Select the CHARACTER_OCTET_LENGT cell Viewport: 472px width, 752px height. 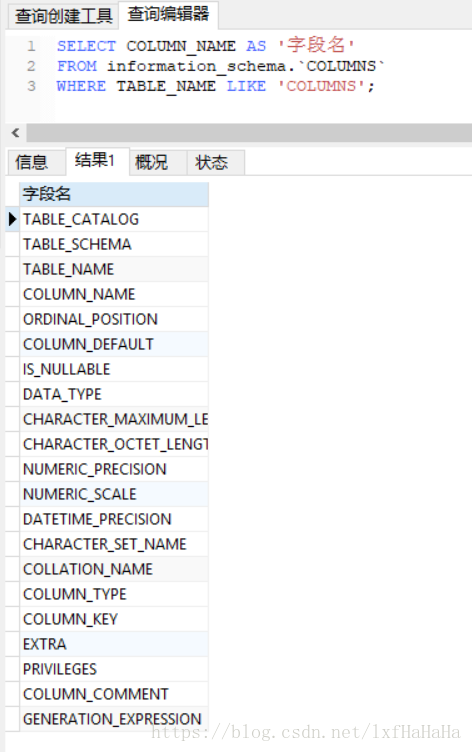coord(114,444)
